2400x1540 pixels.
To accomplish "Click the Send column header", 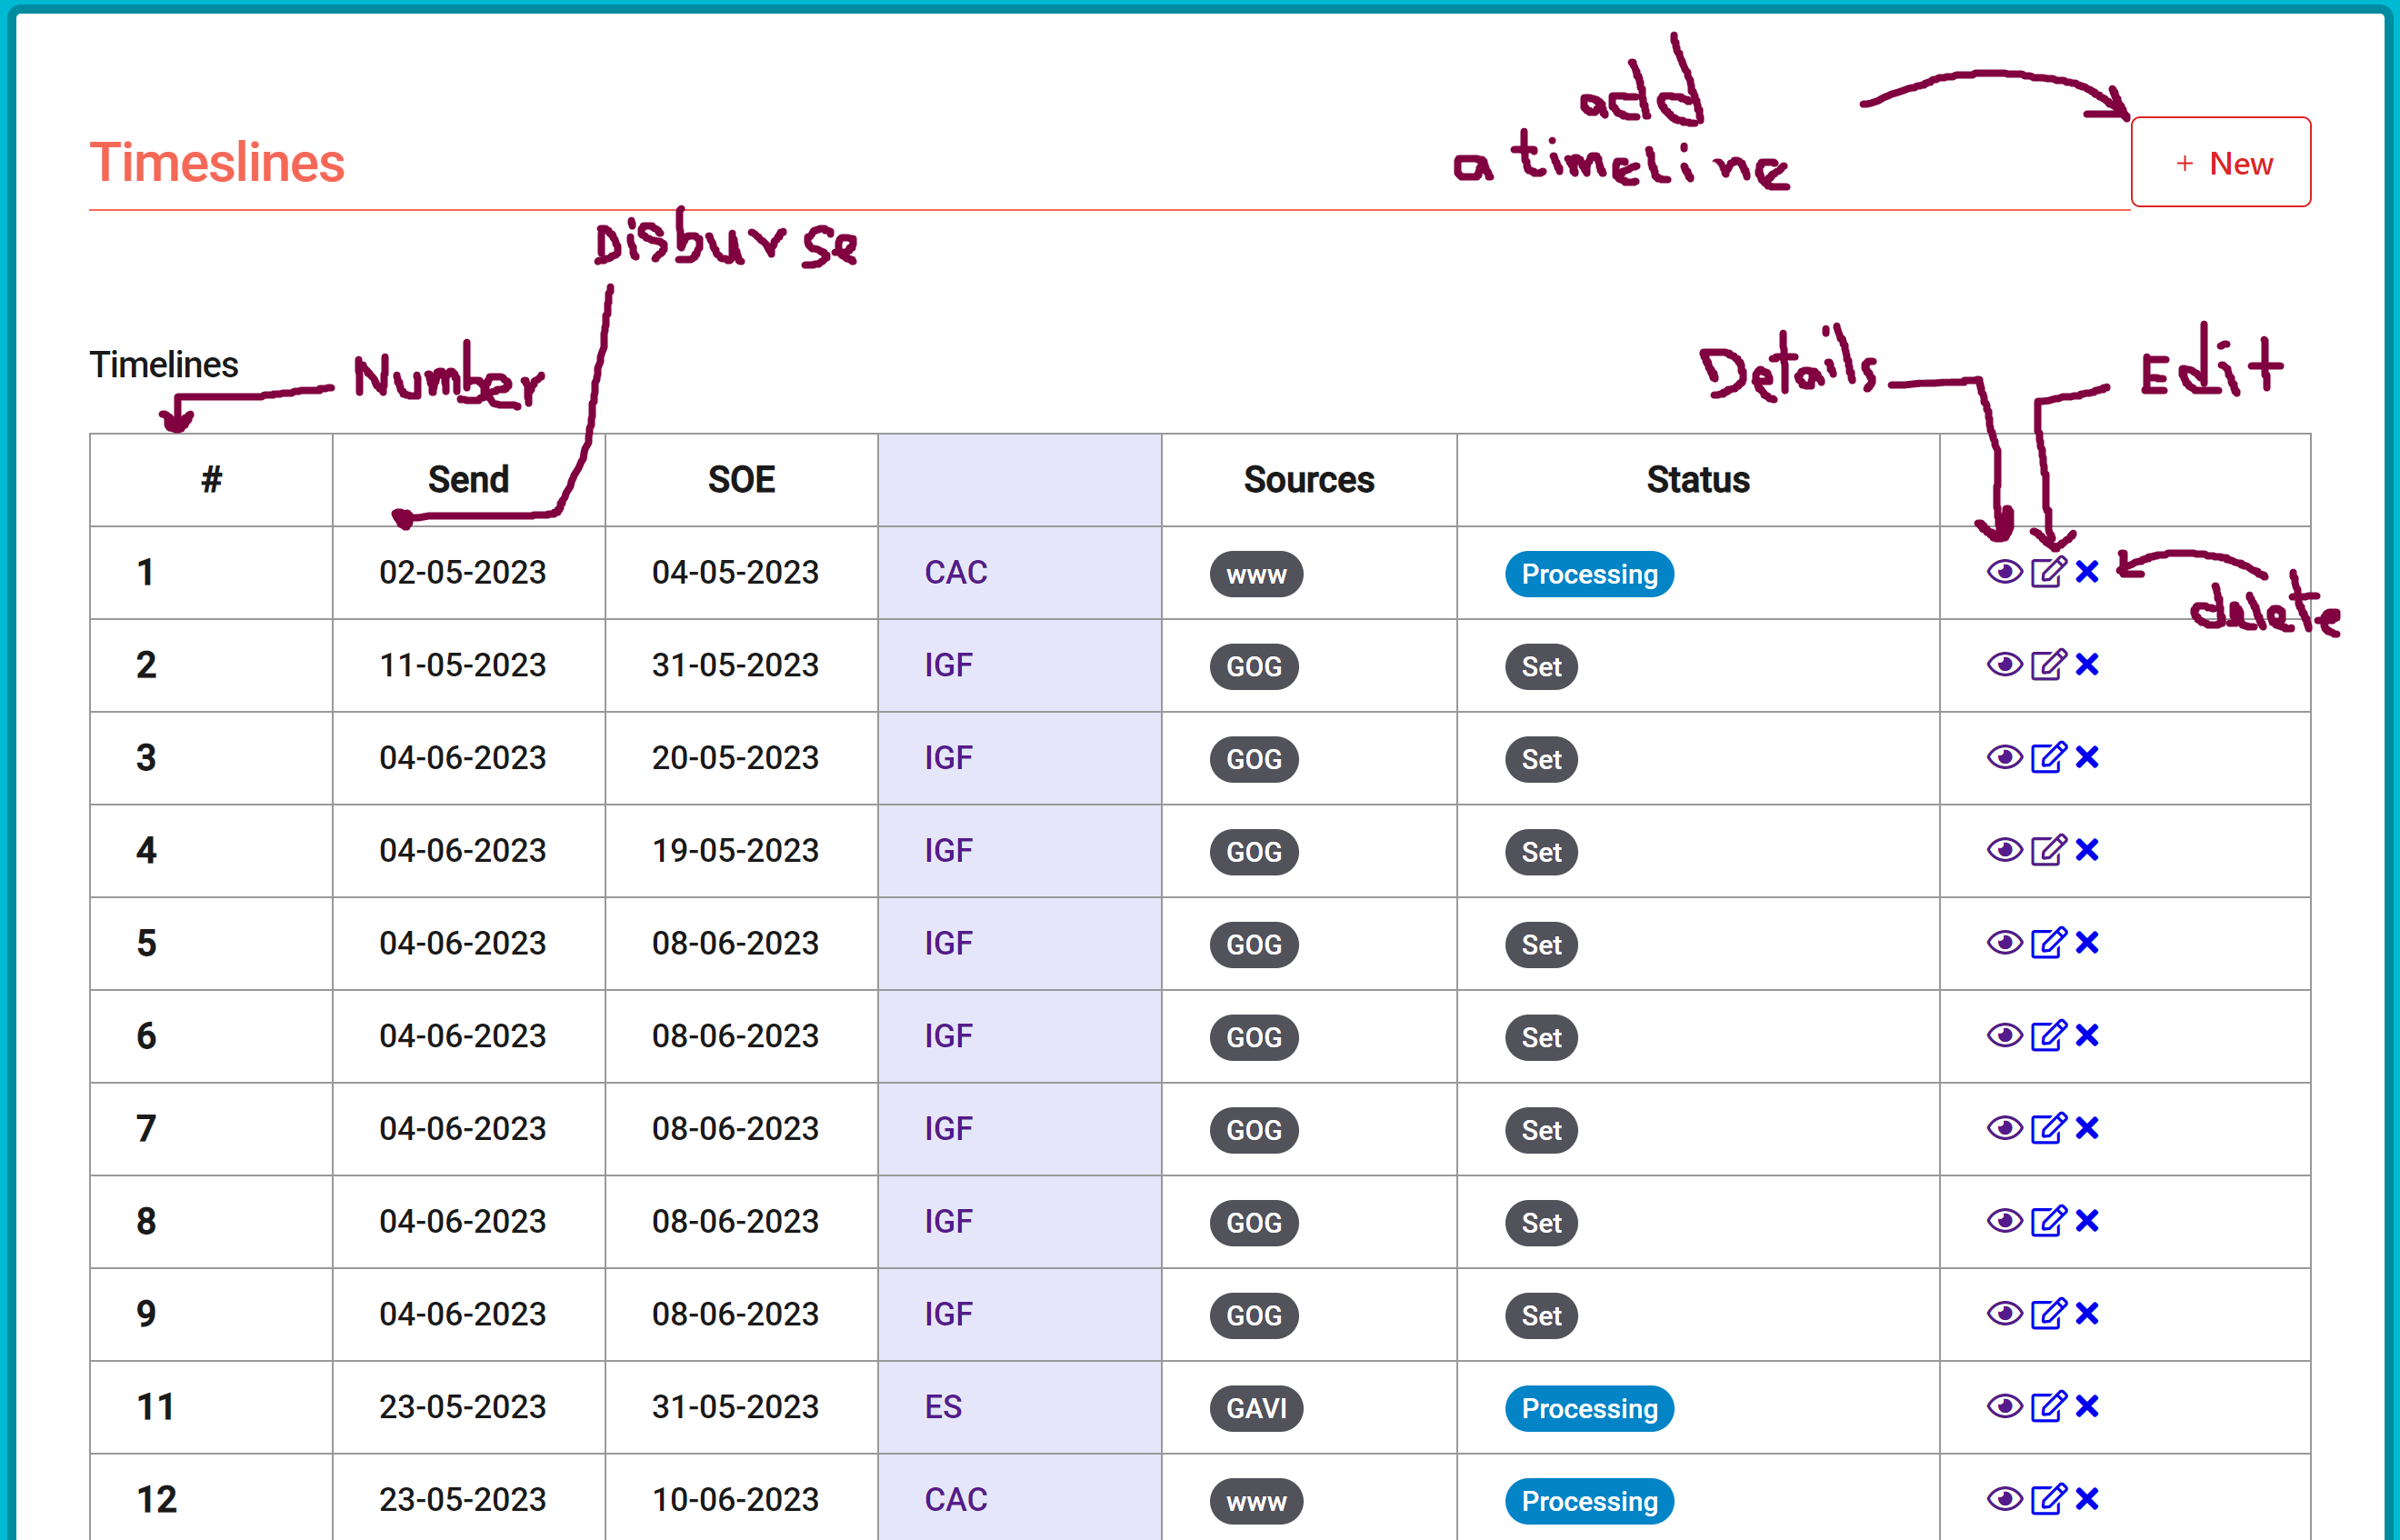I will click(468, 480).
